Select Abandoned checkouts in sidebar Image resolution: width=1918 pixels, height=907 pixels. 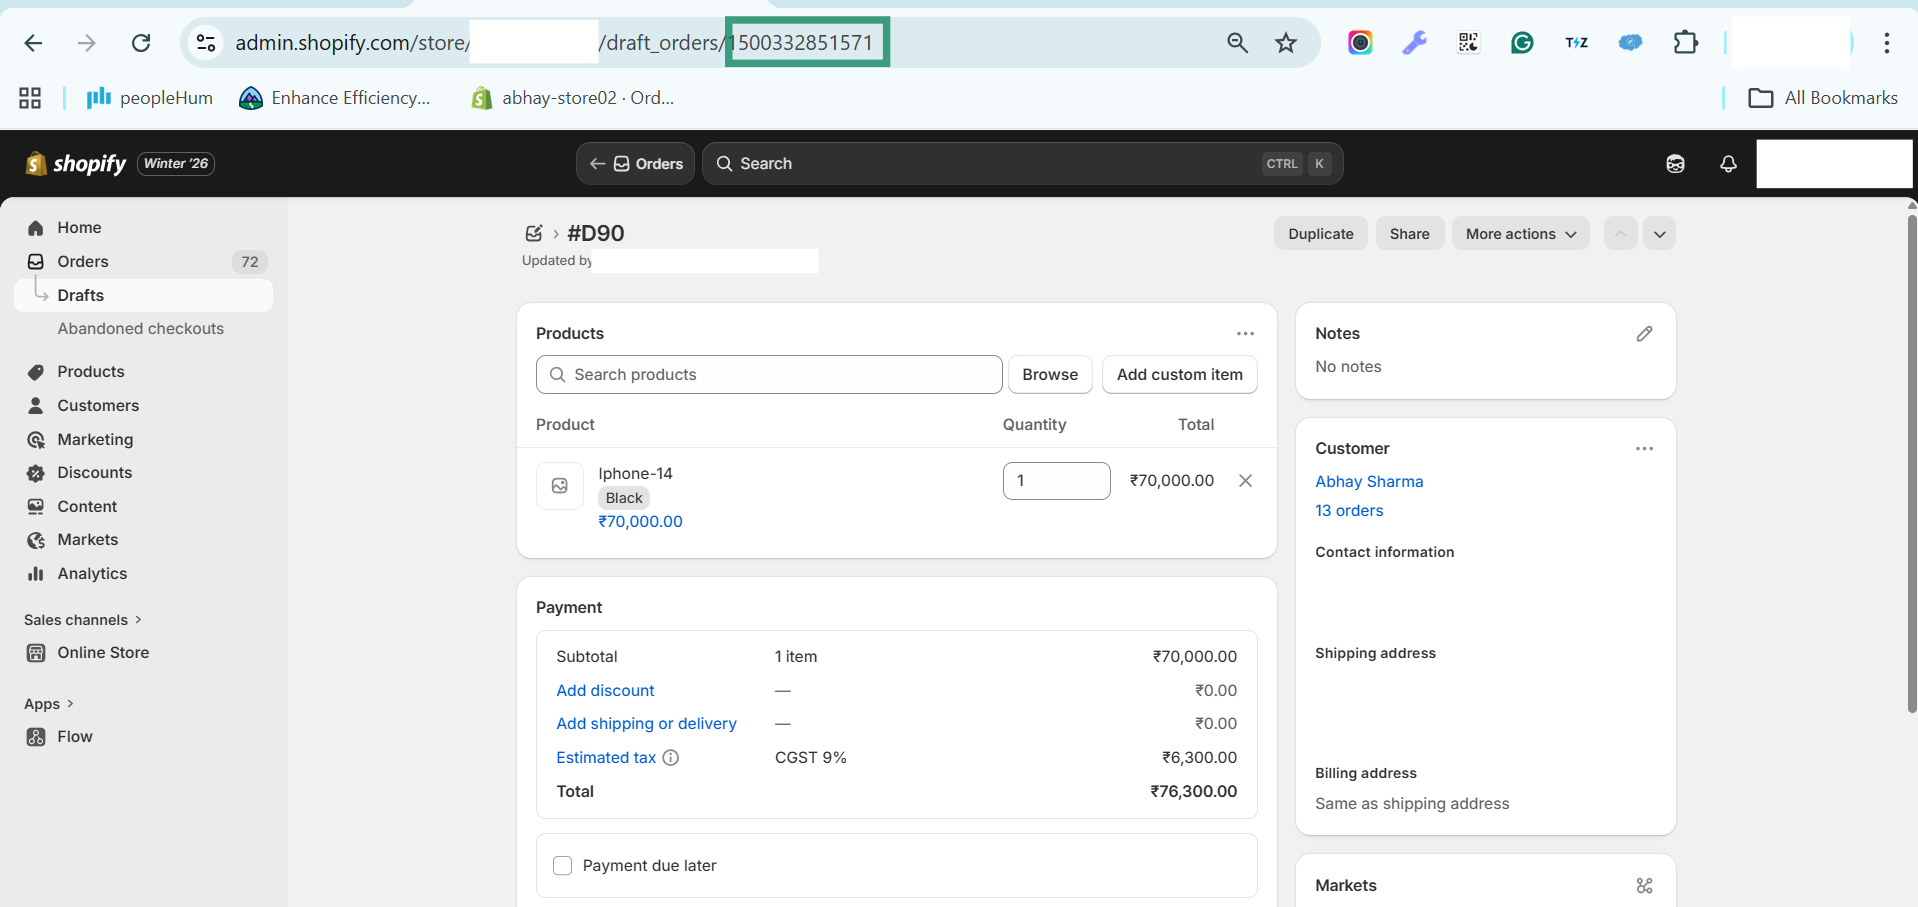click(140, 329)
